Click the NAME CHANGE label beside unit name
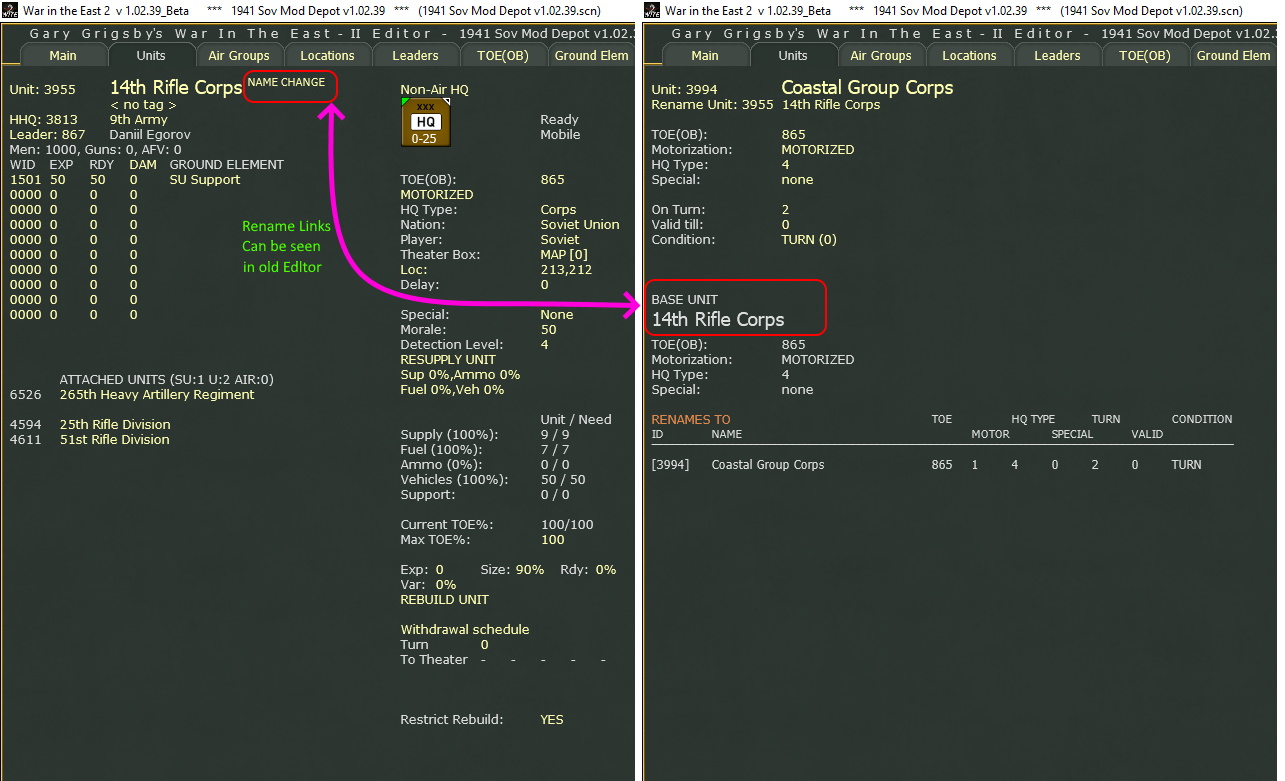This screenshot has height=781, width=1285. pyautogui.click(x=286, y=83)
